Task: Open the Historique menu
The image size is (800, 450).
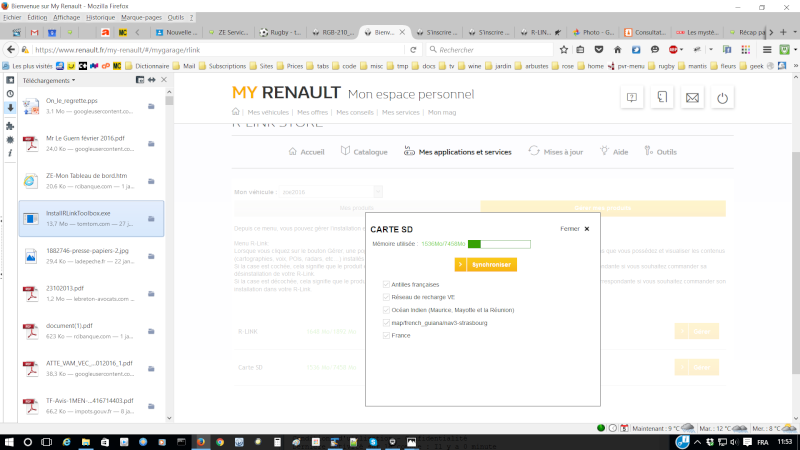Action: click(x=101, y=17)
